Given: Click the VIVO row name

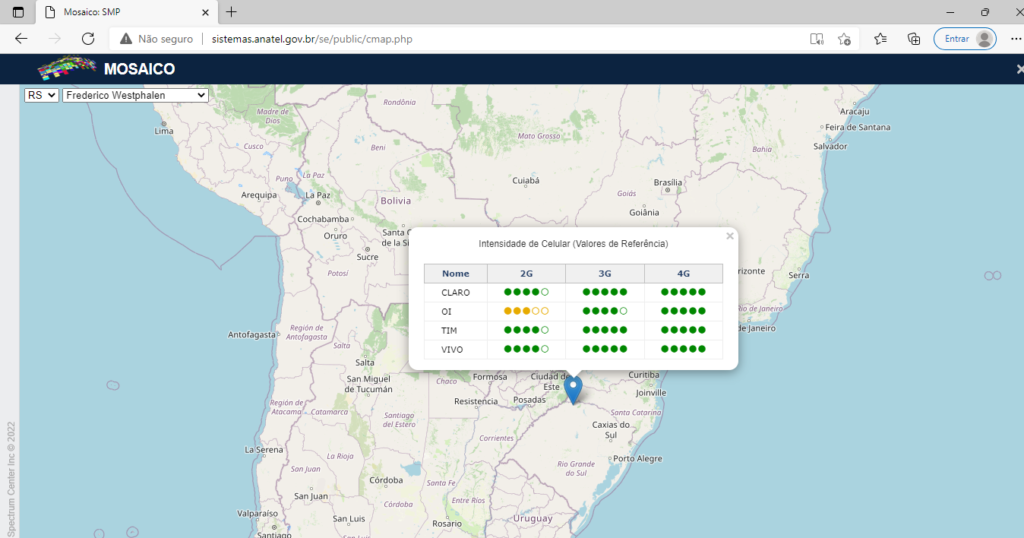Looking at the screenshot, I should point(452,349).
